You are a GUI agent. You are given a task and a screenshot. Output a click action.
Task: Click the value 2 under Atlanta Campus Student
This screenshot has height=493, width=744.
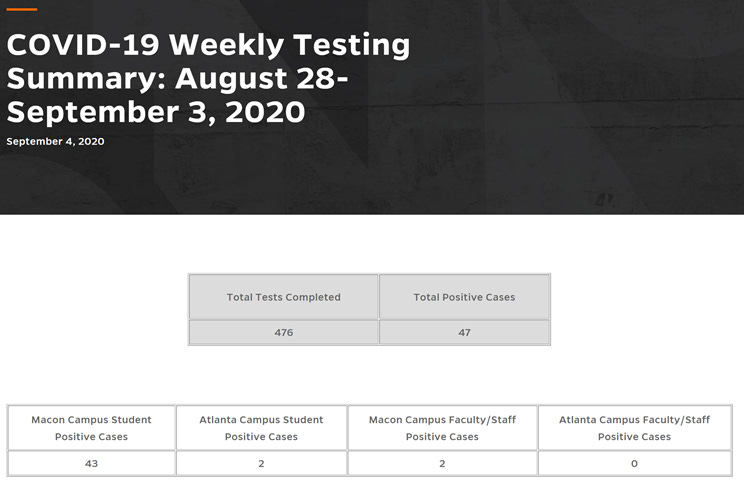(x=261, y=464)
